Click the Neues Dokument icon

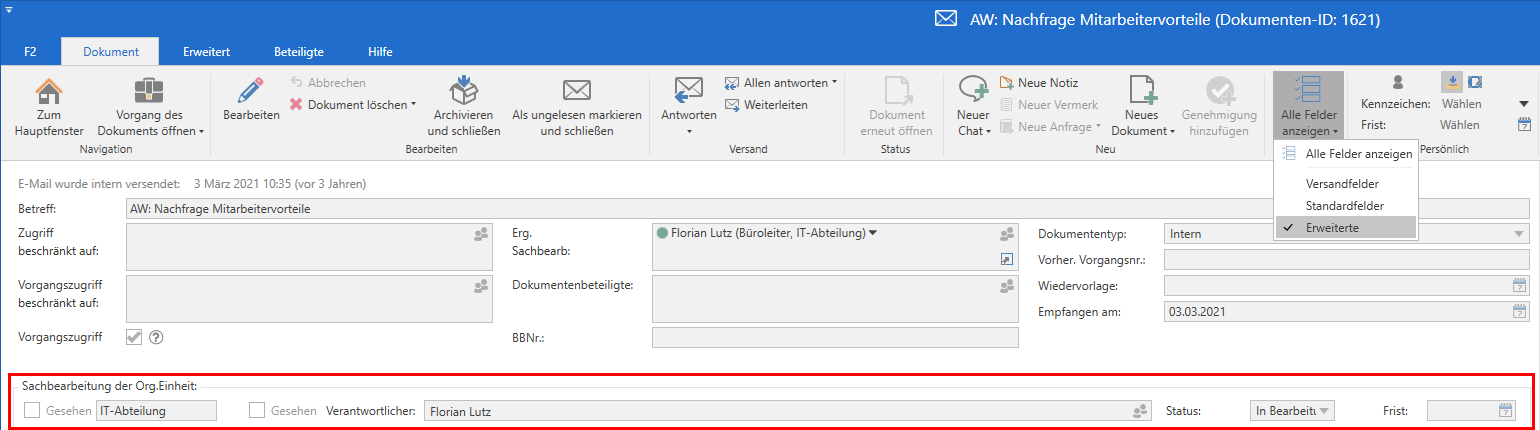[x=1141, y=92]
